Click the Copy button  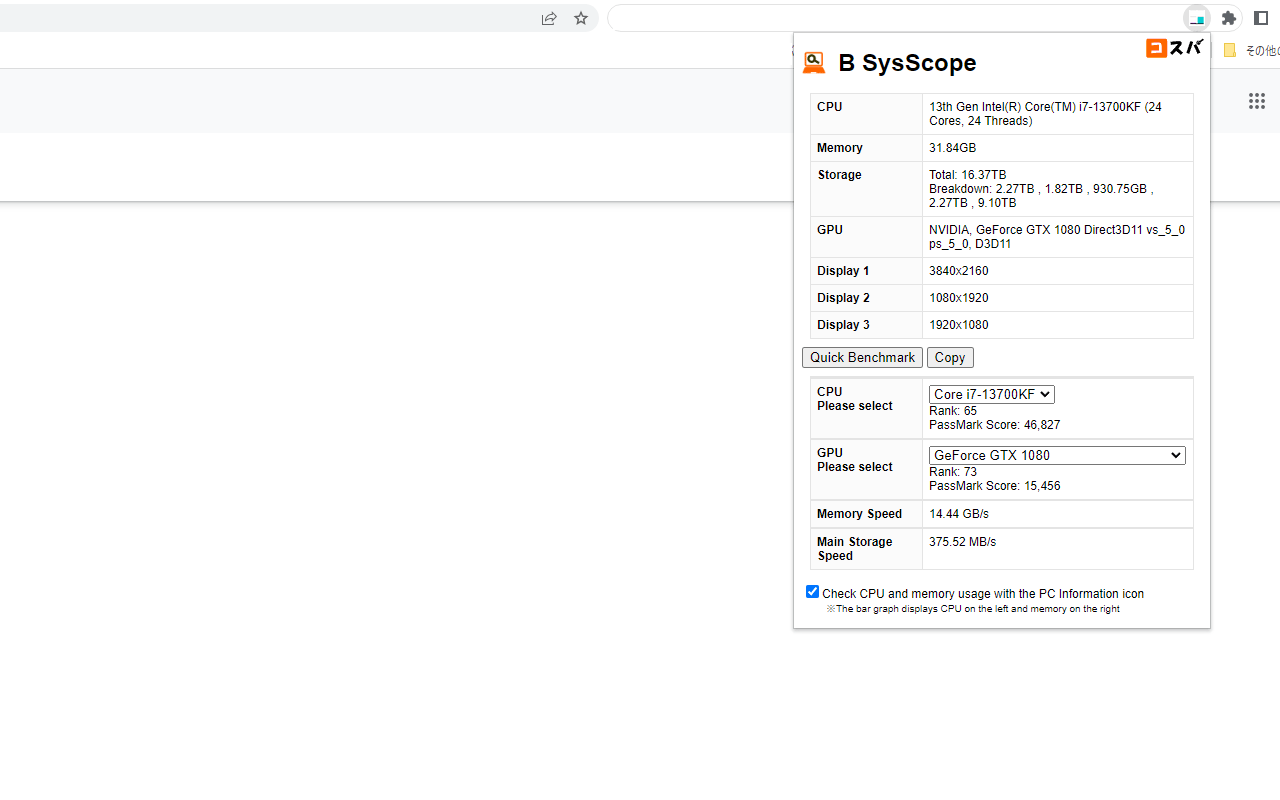pyautogui.click(x=950, y=357)
